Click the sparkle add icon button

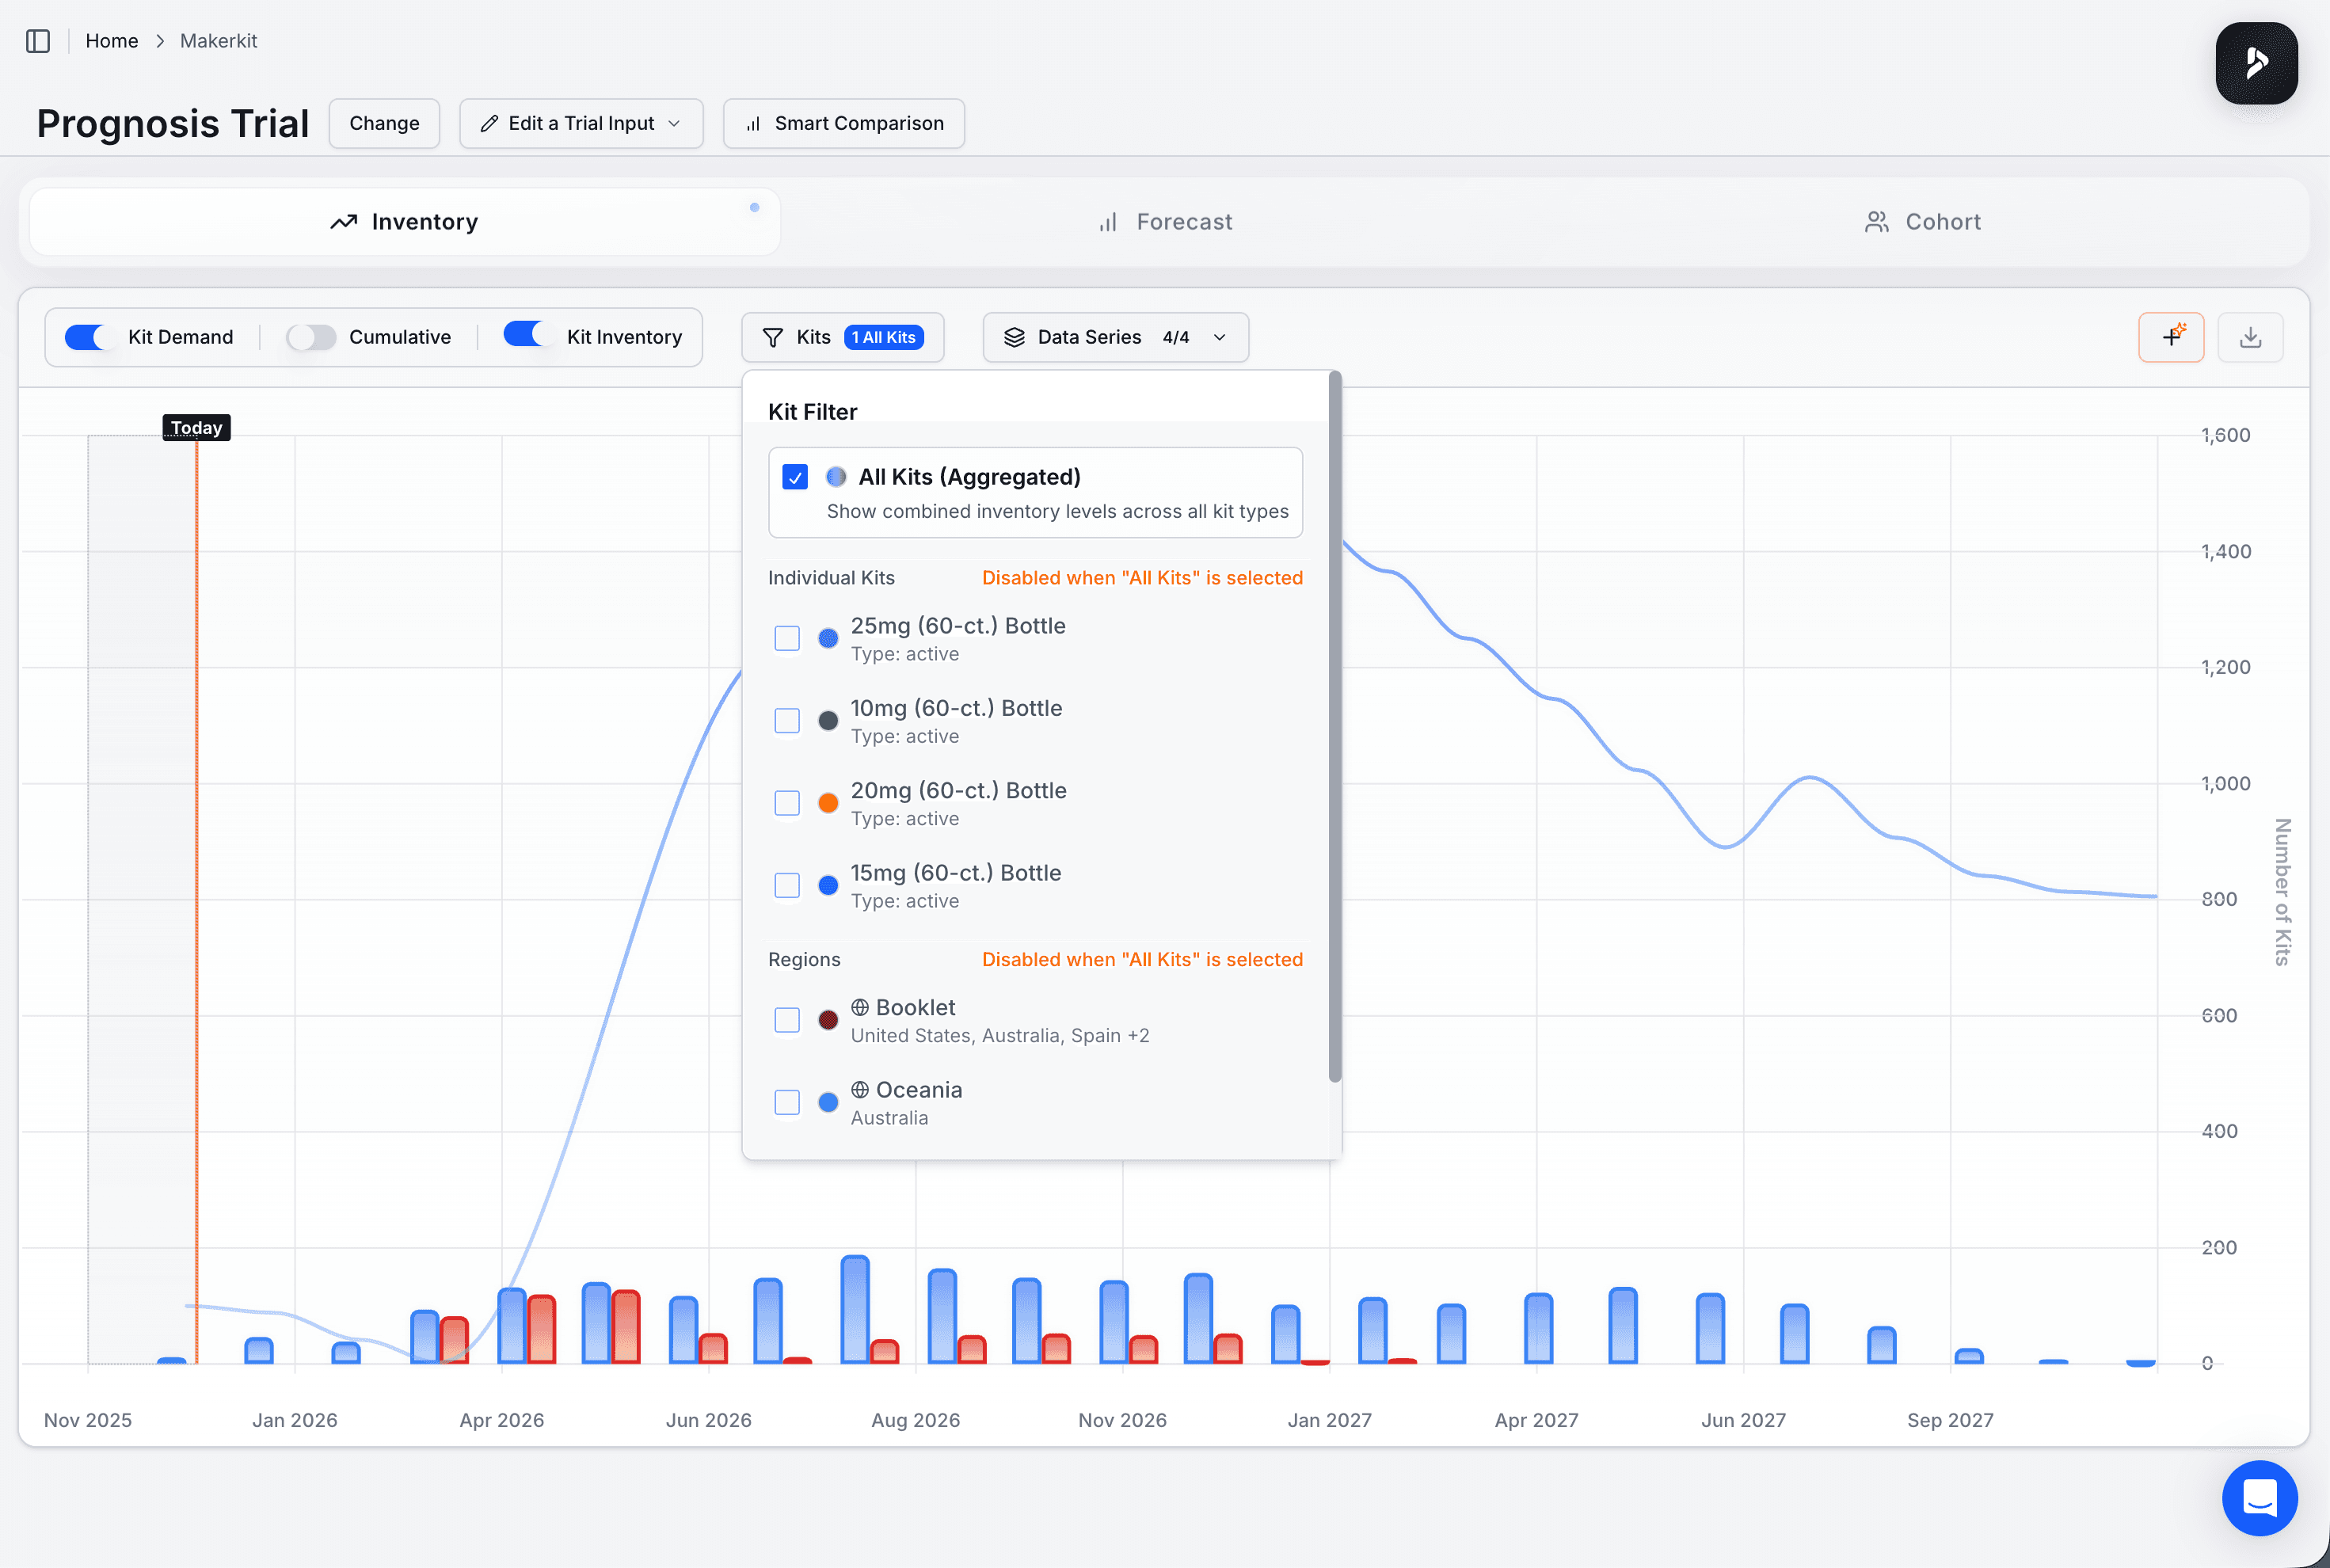coord(2170,337)
